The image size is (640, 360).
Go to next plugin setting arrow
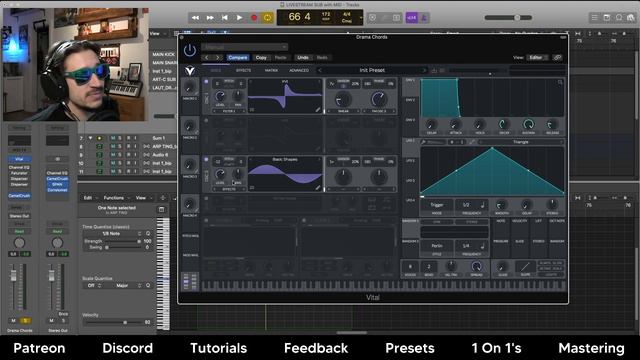click(x=218, y=58)
